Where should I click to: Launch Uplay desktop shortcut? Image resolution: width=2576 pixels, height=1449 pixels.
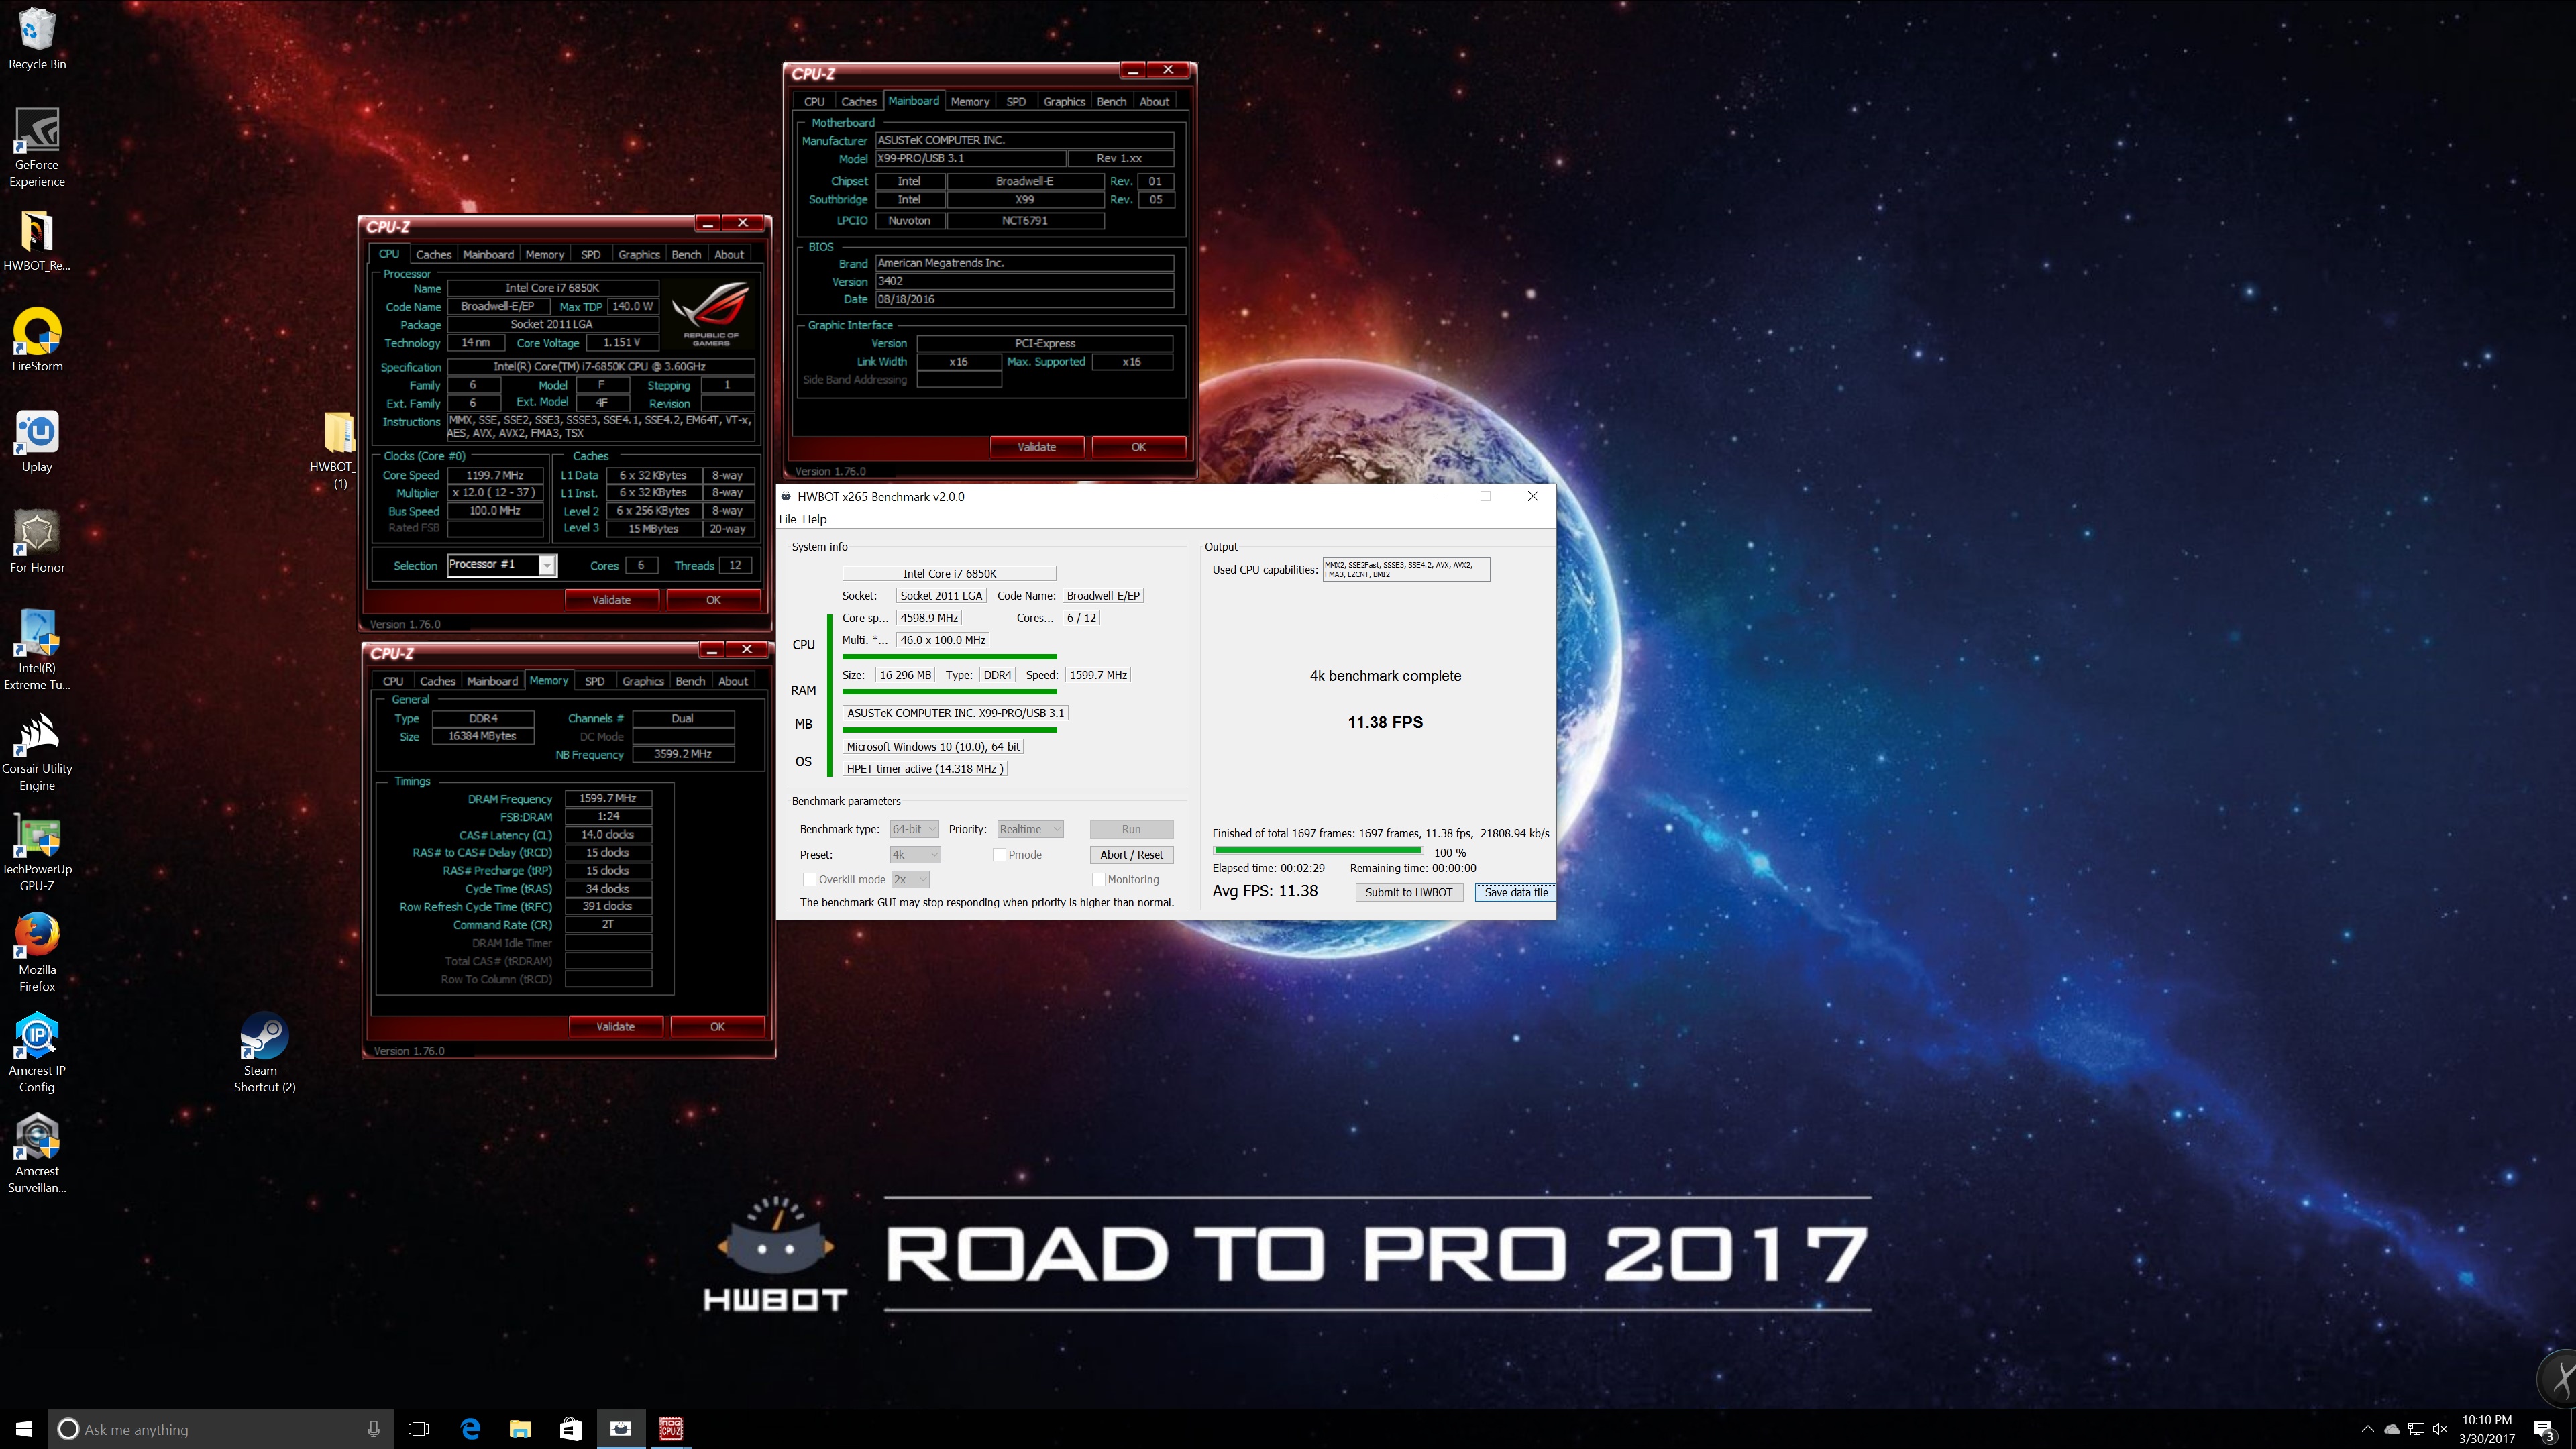tap(37, 441)
